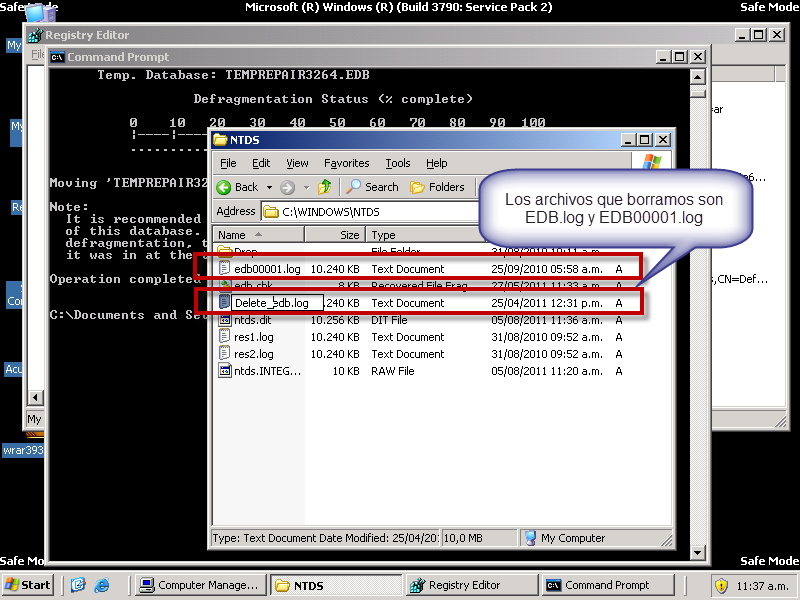Open the Search pane with magnifier icon
The image size is (800, 600).
372,187
